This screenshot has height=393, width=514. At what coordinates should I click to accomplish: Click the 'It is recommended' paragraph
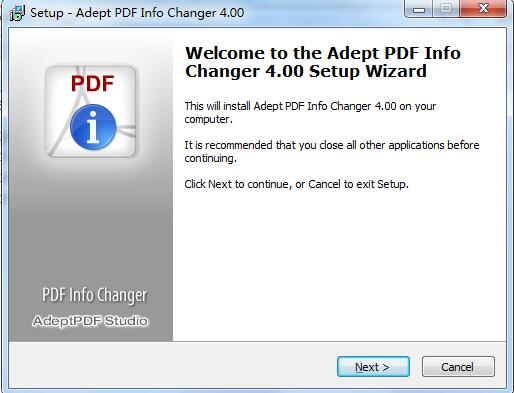pos(332,151)
